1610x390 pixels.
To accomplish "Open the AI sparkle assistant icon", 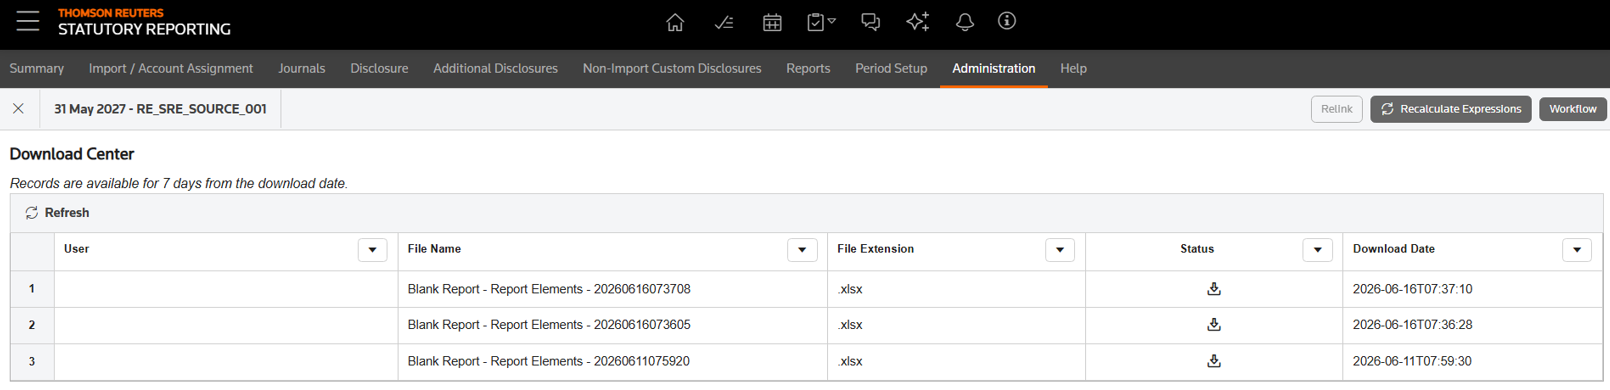I will (x=917, y=22).
